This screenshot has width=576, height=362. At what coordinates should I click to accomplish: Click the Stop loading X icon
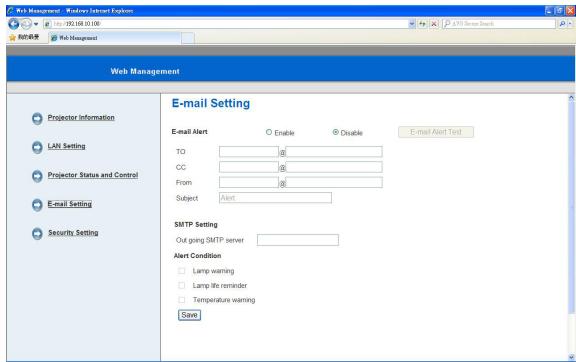pos(434,24)
